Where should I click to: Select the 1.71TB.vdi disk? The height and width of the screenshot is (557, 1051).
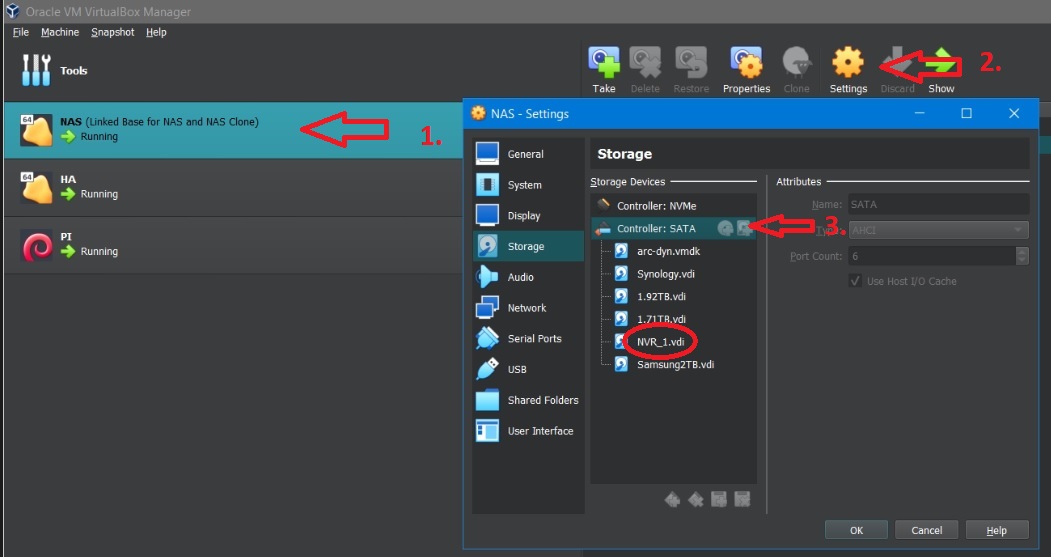[652, 319]
